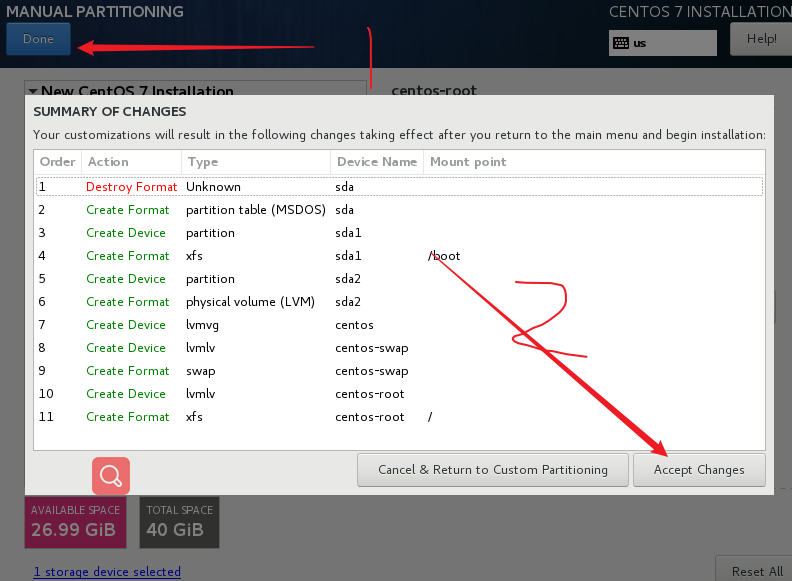Select row 8 lvmlv centos-swap
The width and height of the screenshot is (792, 581).
click(399, 348)
